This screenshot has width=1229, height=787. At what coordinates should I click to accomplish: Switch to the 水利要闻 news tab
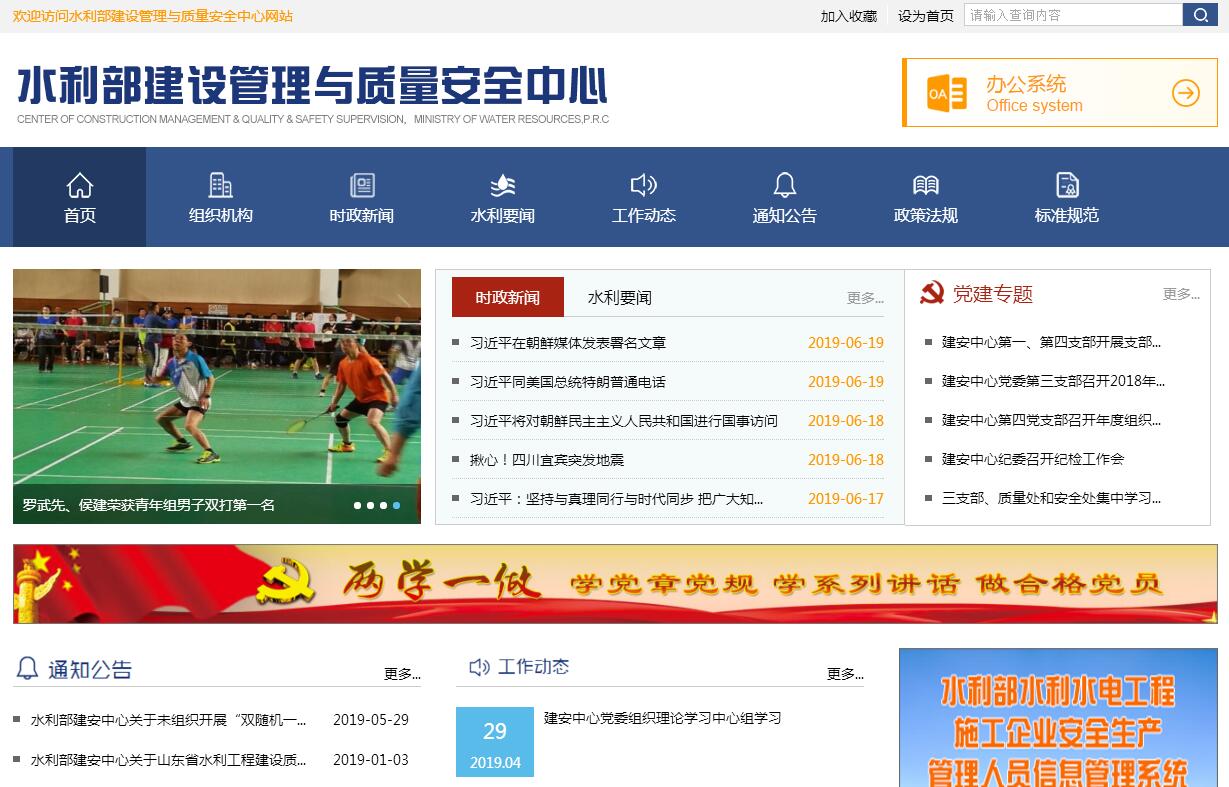point(619,298)
